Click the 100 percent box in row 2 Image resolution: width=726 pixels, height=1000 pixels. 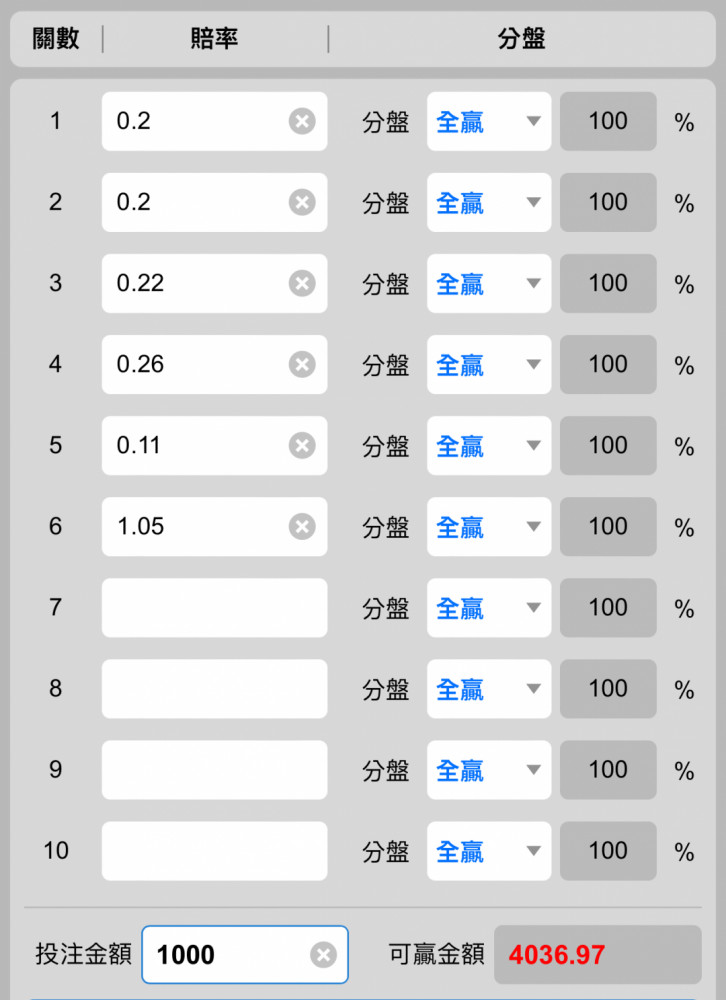(608, 202)
